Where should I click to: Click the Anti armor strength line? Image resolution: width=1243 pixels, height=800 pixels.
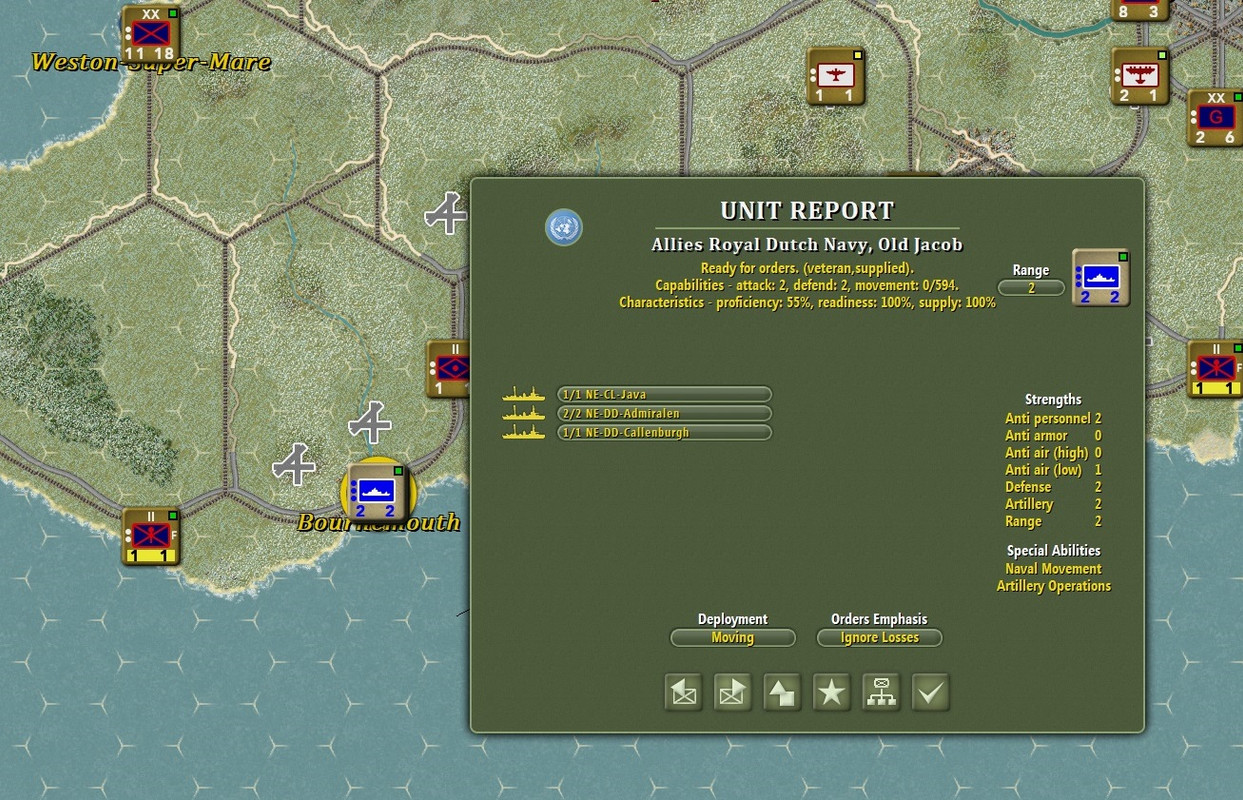click(1053, 436)
